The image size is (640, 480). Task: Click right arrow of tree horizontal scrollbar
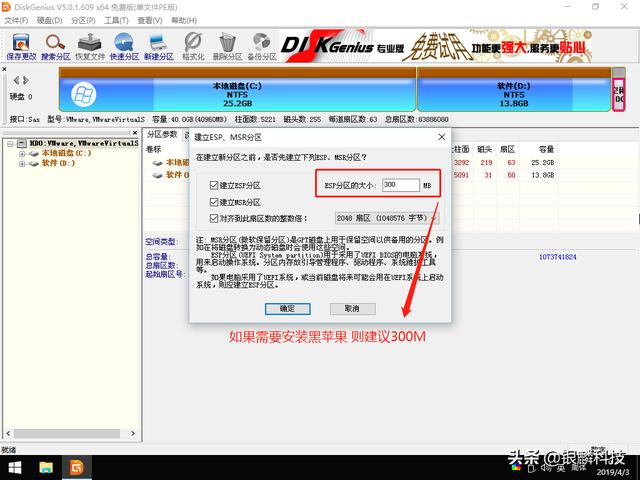[133, 433]
